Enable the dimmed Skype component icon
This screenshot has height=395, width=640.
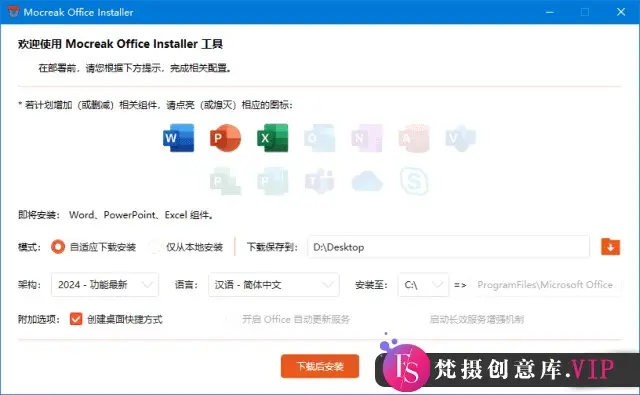pos(414,181)
